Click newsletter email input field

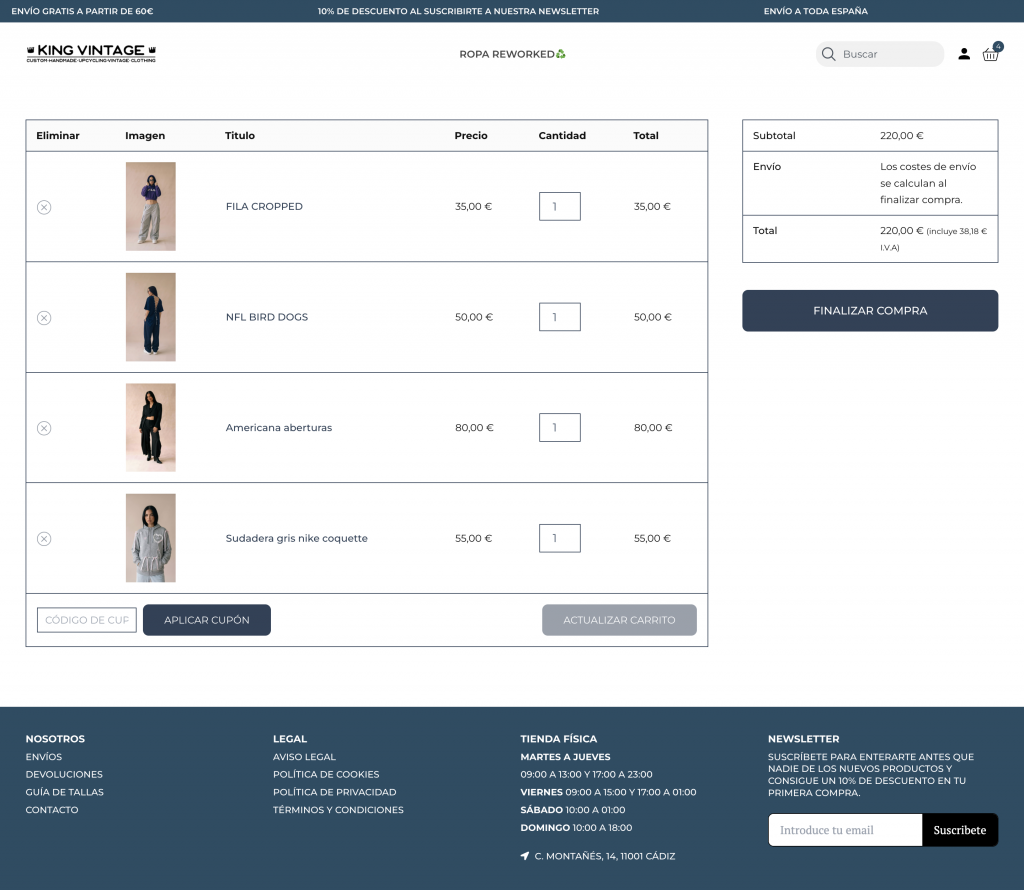click(x=844, y=830)
